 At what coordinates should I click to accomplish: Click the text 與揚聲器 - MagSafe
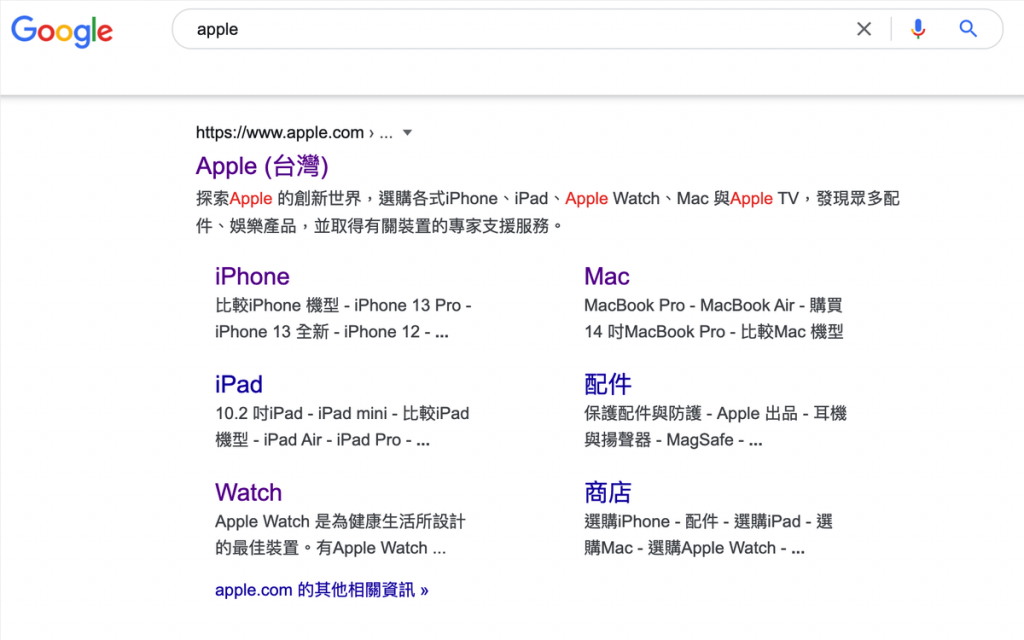659,440
